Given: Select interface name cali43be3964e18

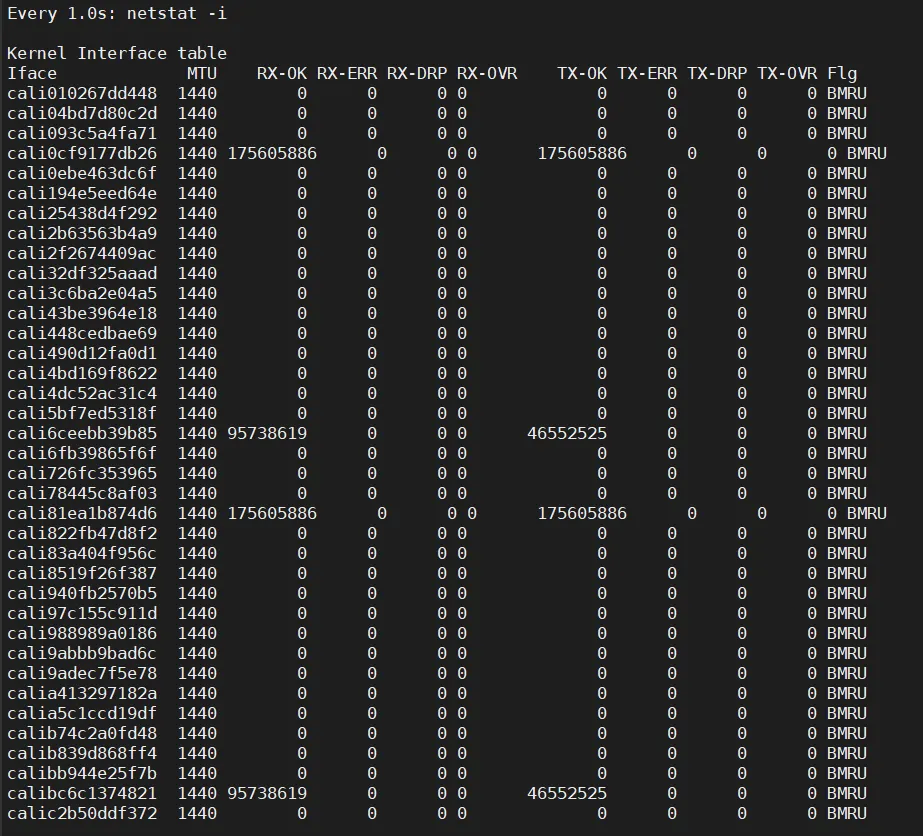Looking at the screenshot, I should pos(82,314).
